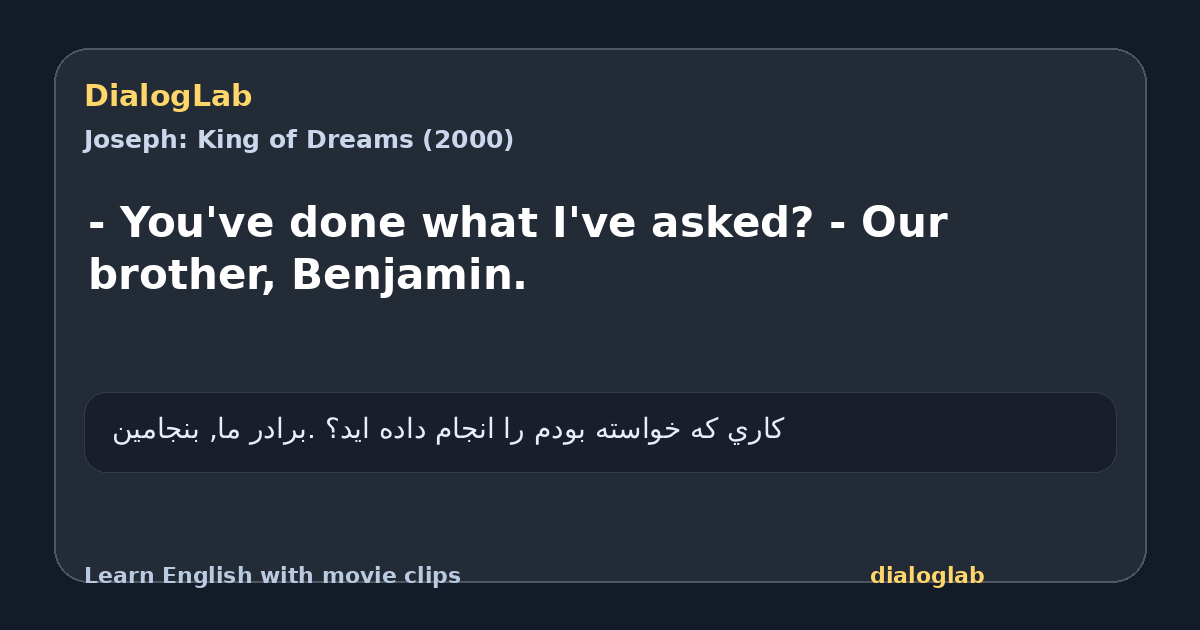1200x630 pixels.
Task: Click the word "done" in the subtitle
Action: pos(347,223)
